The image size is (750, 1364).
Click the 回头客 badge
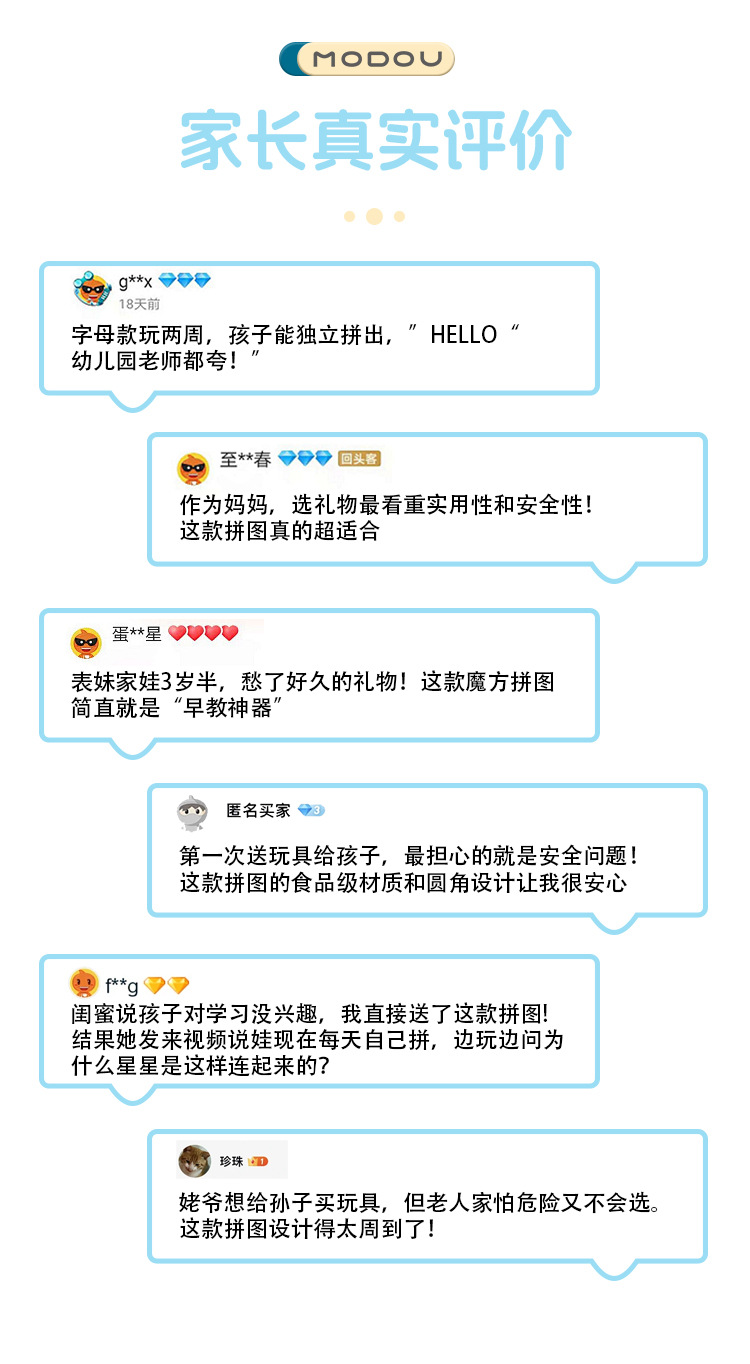point(359,459)
